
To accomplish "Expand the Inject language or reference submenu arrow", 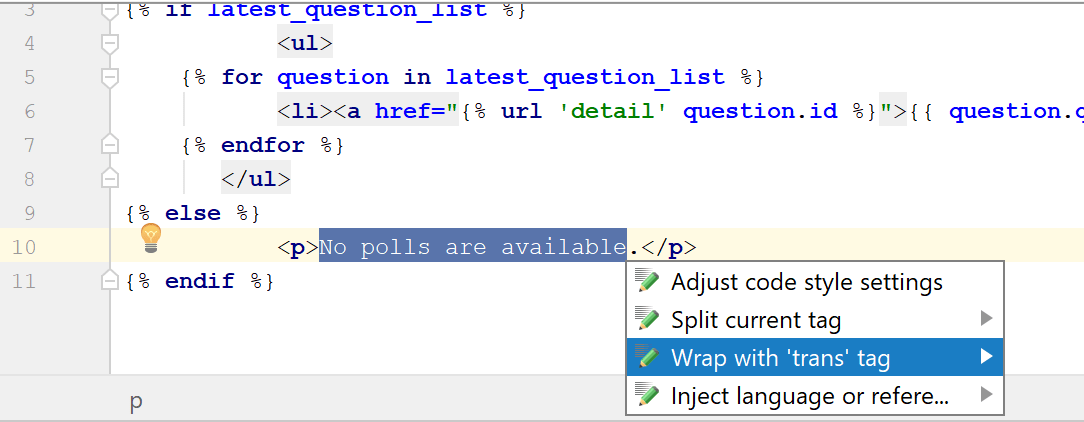I will click(x=986, y=395).
